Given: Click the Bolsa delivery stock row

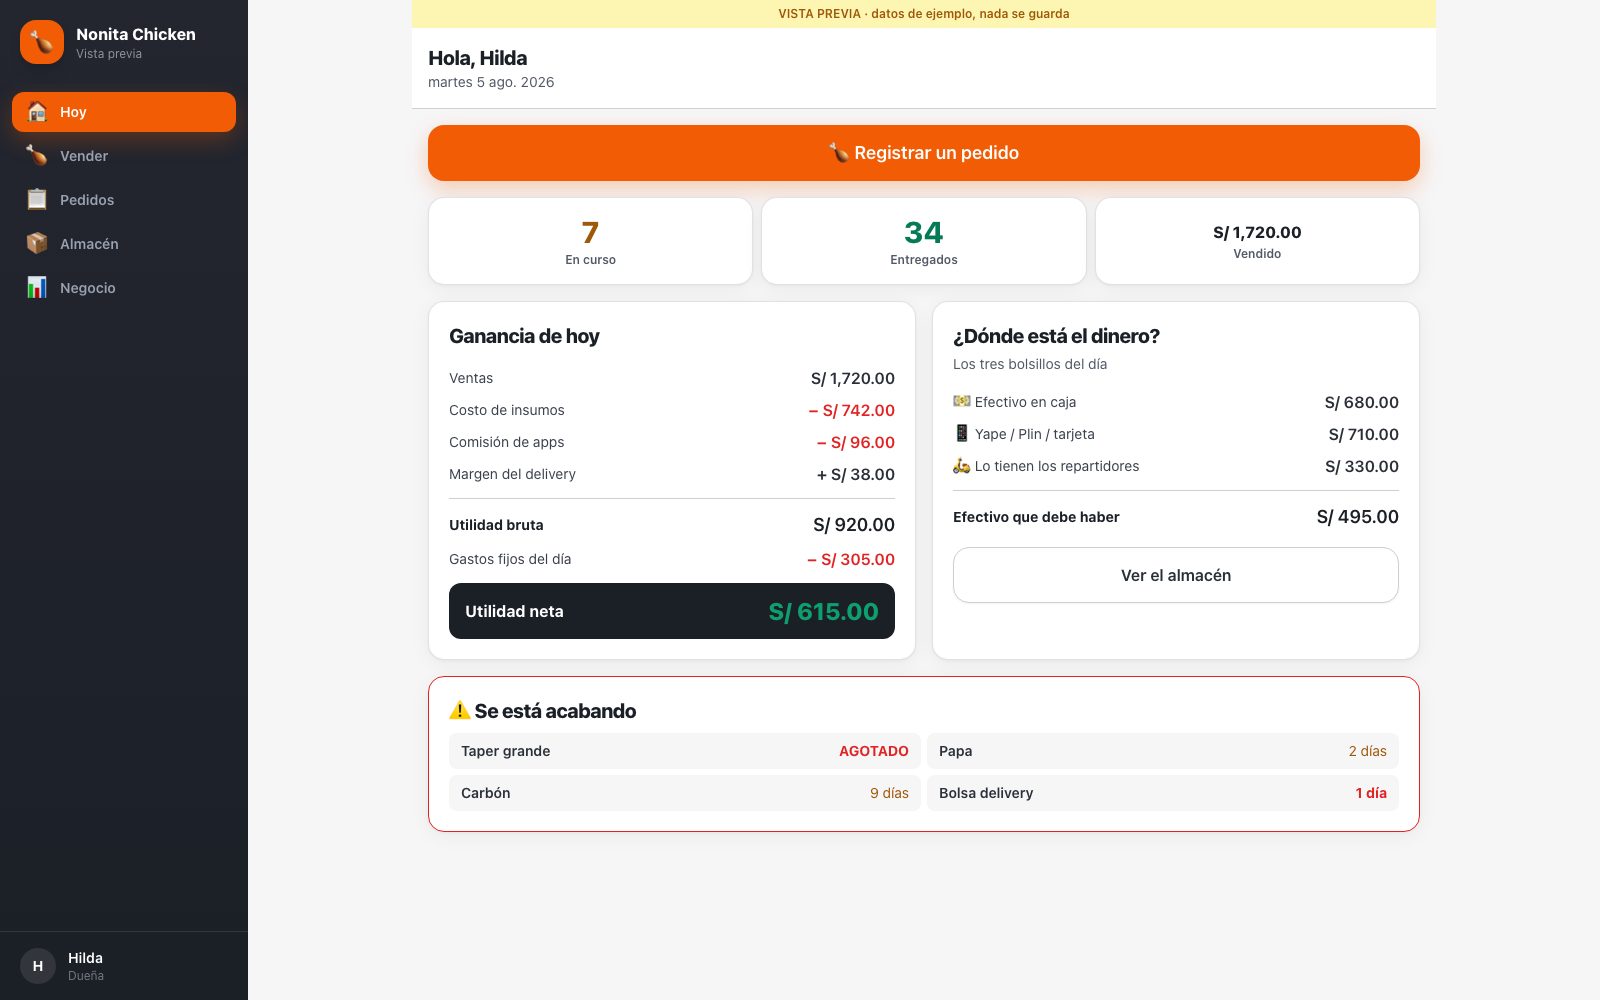Looking at the screenshot, I should 1163,793.
